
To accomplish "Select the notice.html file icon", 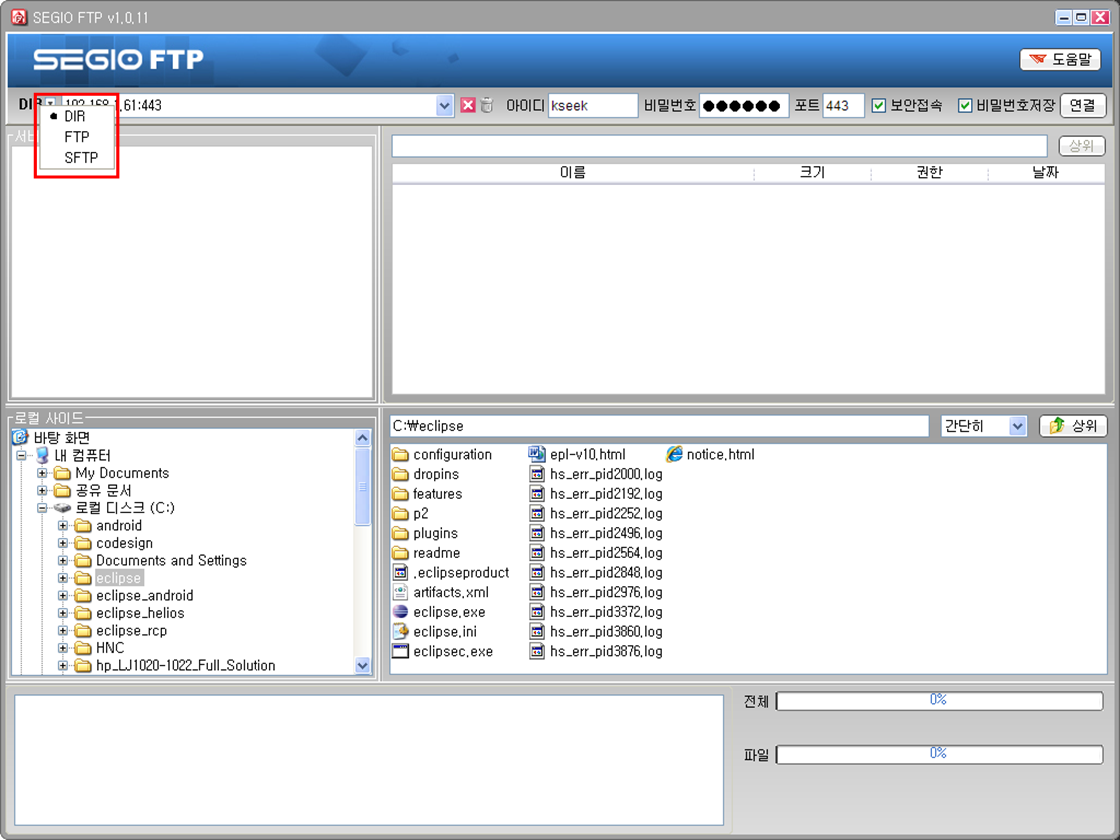I will (675, 454).
